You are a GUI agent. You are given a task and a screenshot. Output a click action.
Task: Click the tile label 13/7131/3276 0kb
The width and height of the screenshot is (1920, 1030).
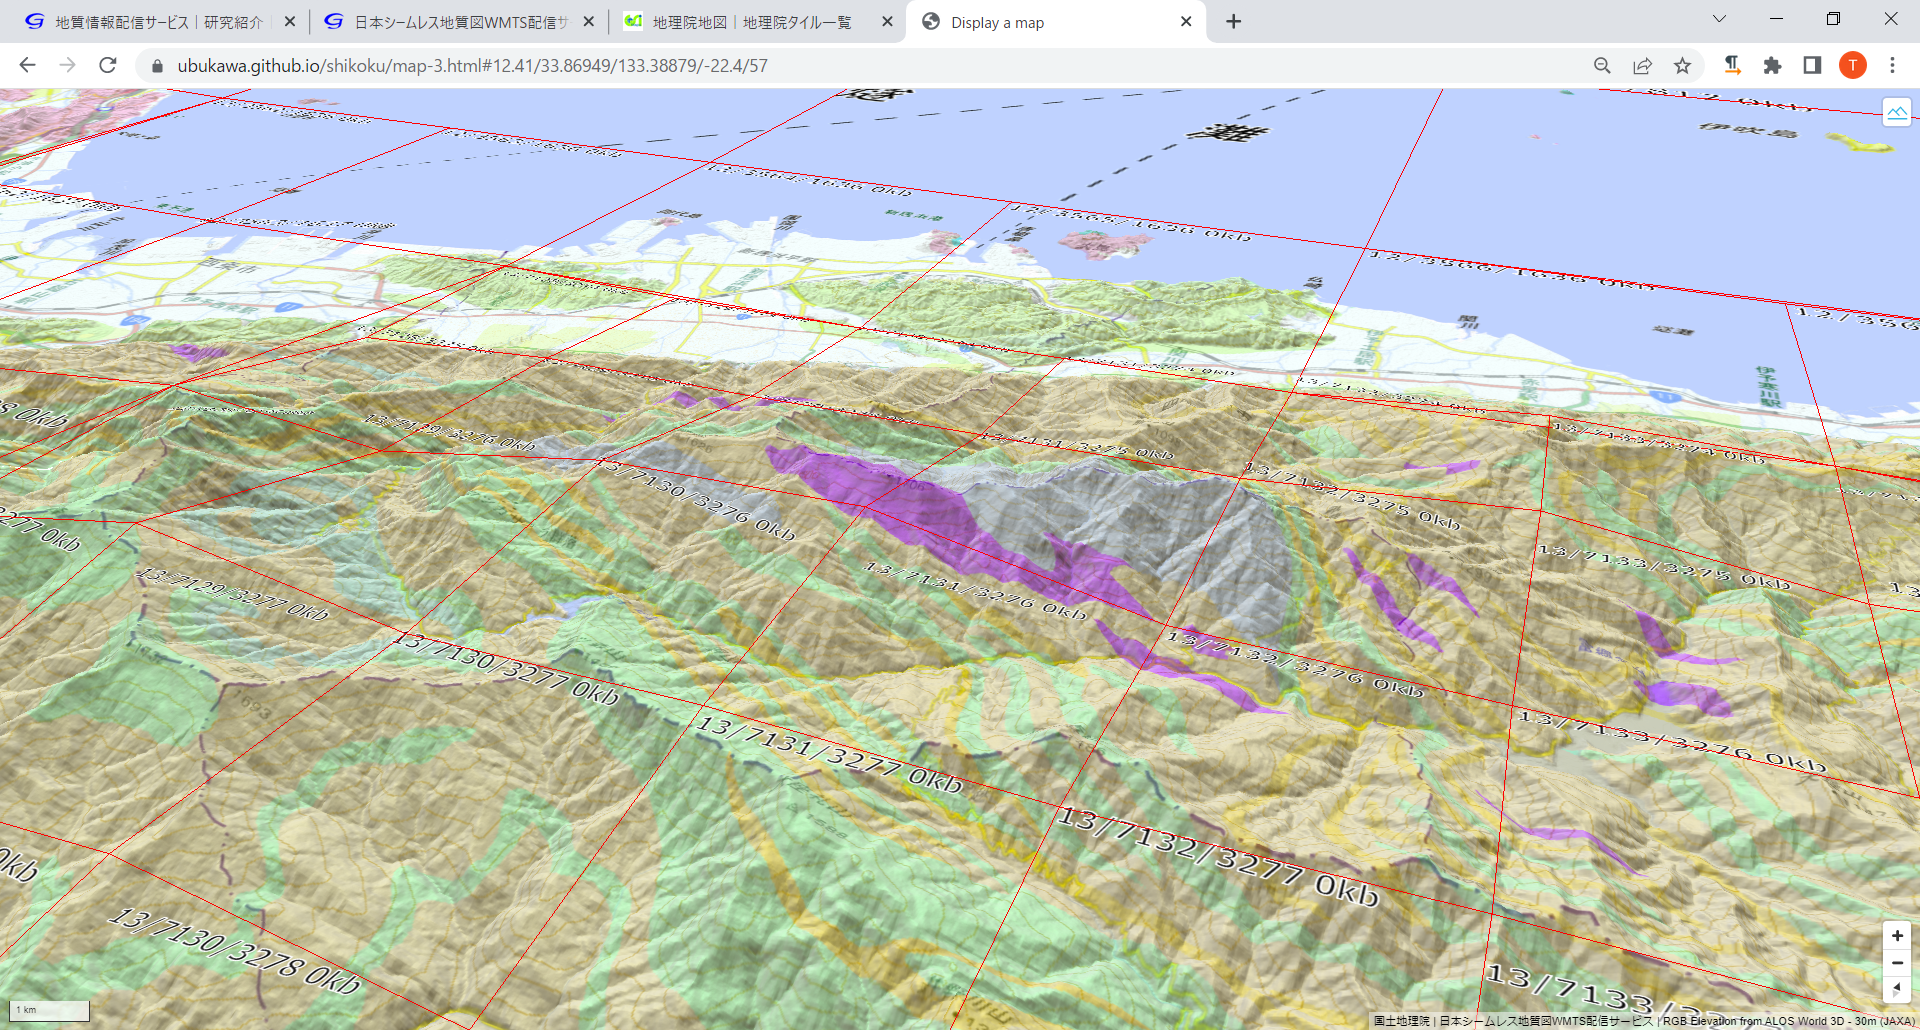point(975,590)
